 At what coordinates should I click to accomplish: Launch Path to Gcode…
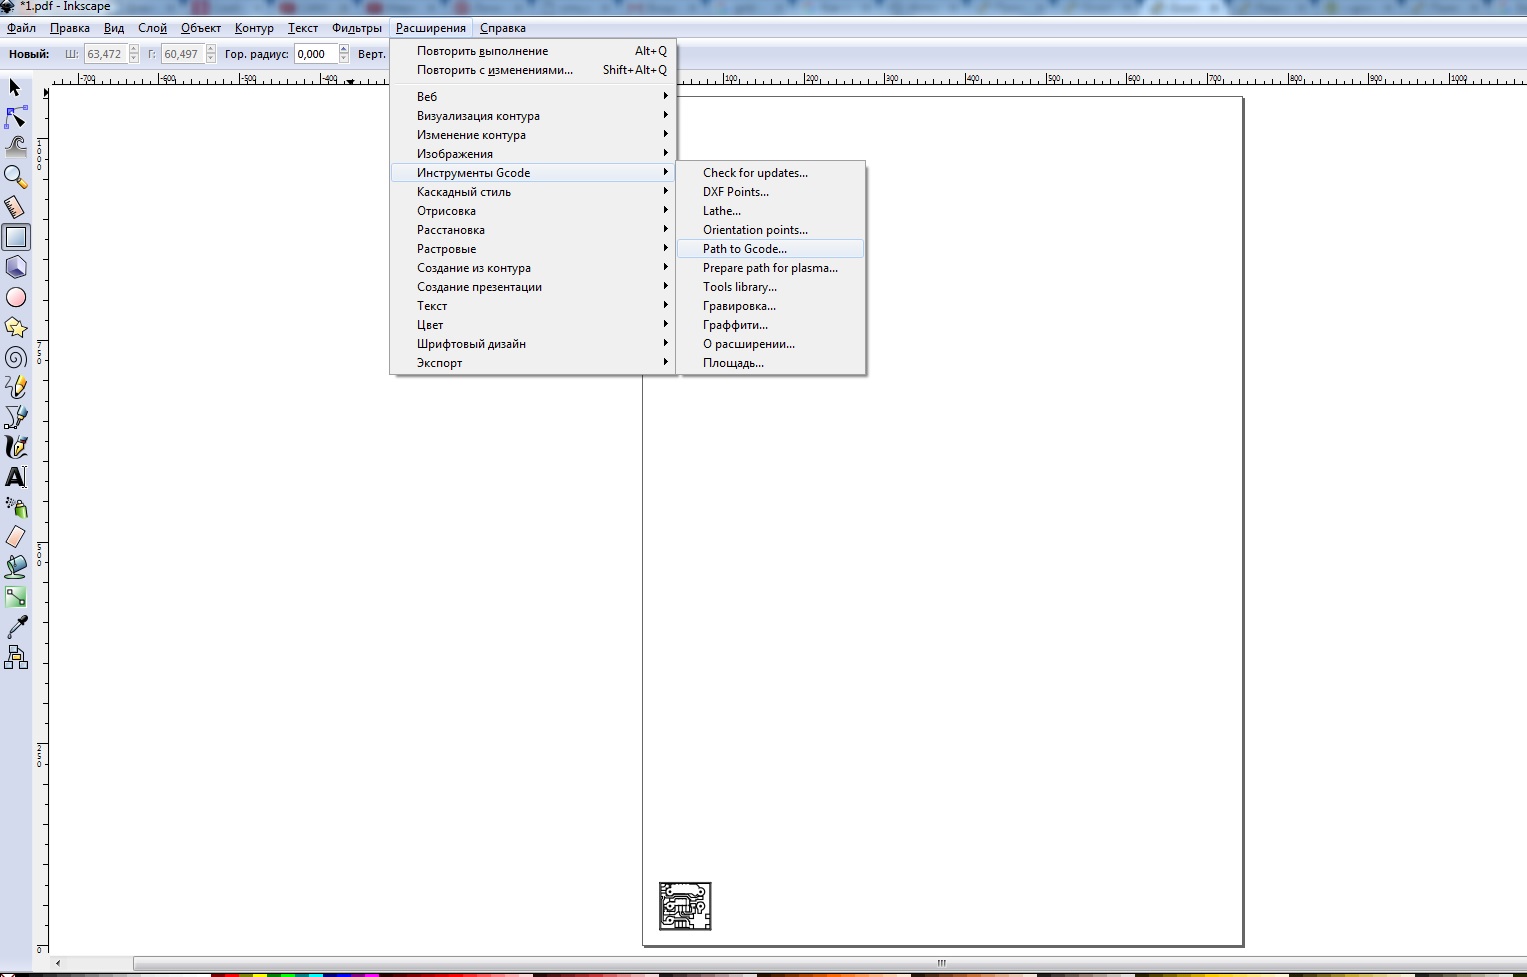point(771,249)
